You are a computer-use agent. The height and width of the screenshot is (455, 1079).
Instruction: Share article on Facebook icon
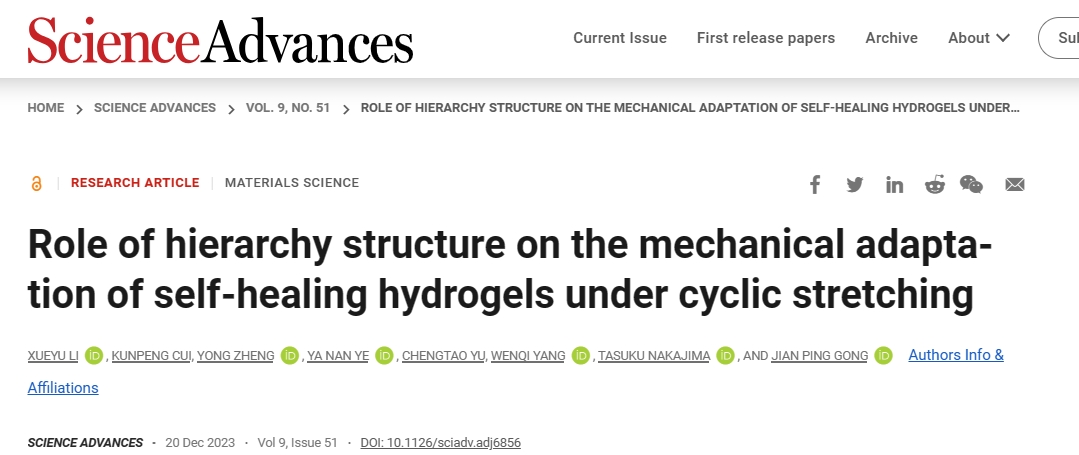(815, 184)
